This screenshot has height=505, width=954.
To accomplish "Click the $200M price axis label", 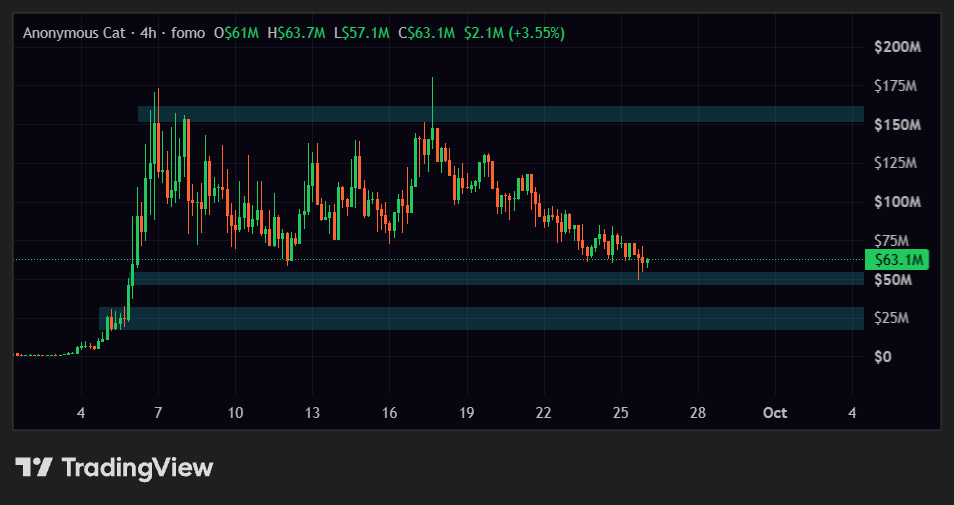I will click(897, 47).
